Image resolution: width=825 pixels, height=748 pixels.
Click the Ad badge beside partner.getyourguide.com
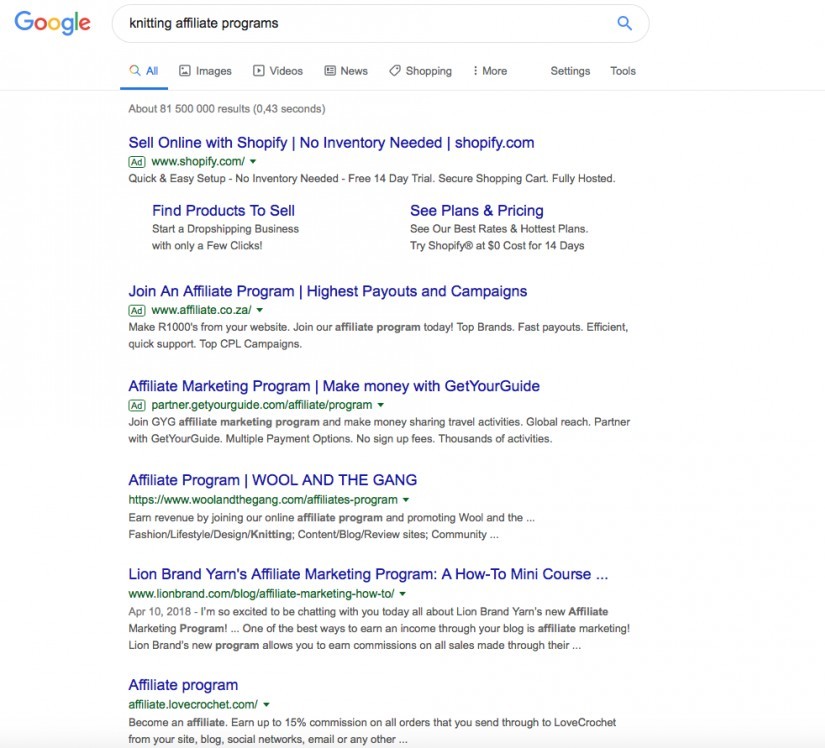tap(137, 405)
